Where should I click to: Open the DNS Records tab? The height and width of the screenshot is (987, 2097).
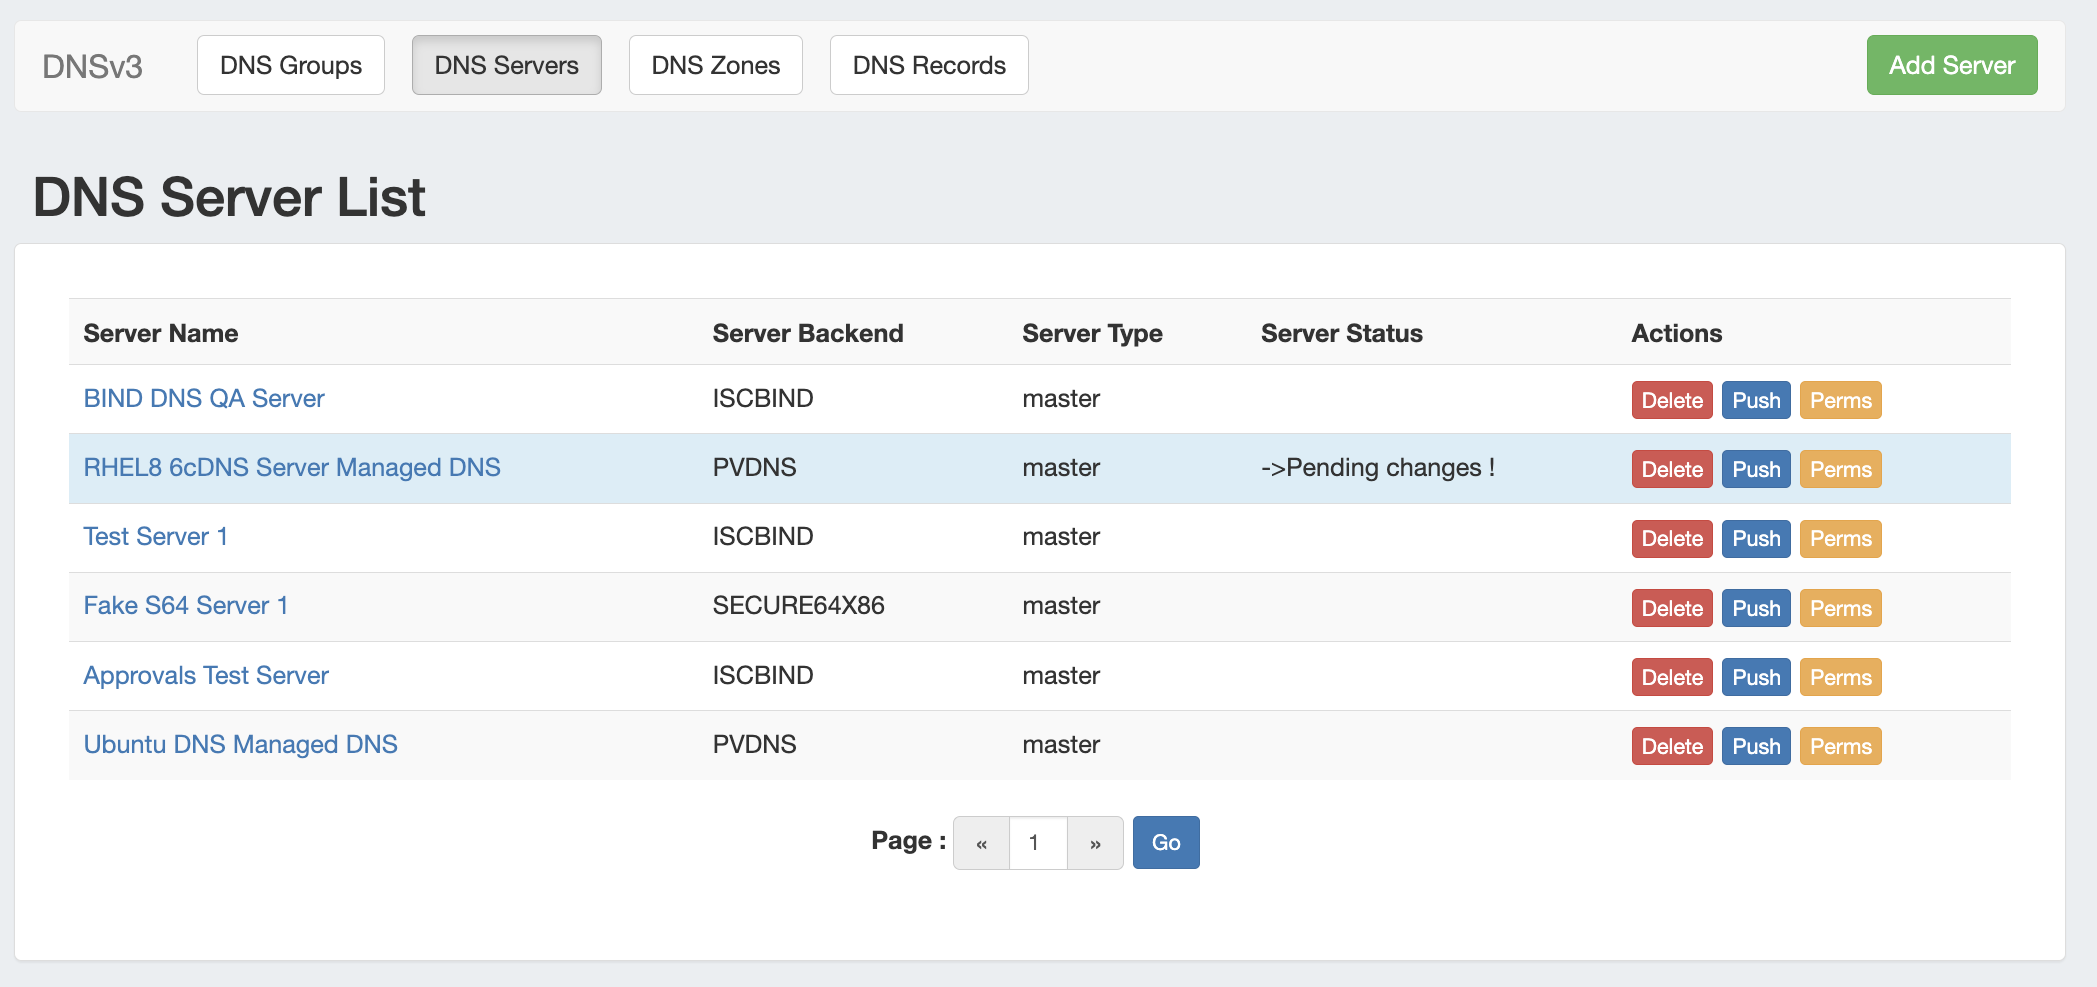(x=928, y=65)
